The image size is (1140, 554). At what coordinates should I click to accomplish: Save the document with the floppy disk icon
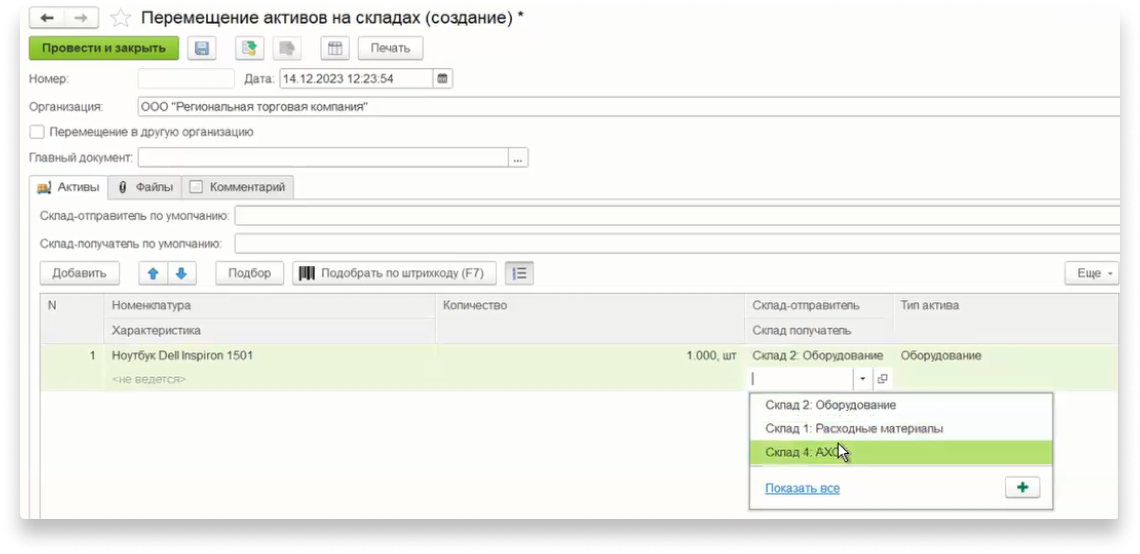pyautogui.click(x=203, y=49)
